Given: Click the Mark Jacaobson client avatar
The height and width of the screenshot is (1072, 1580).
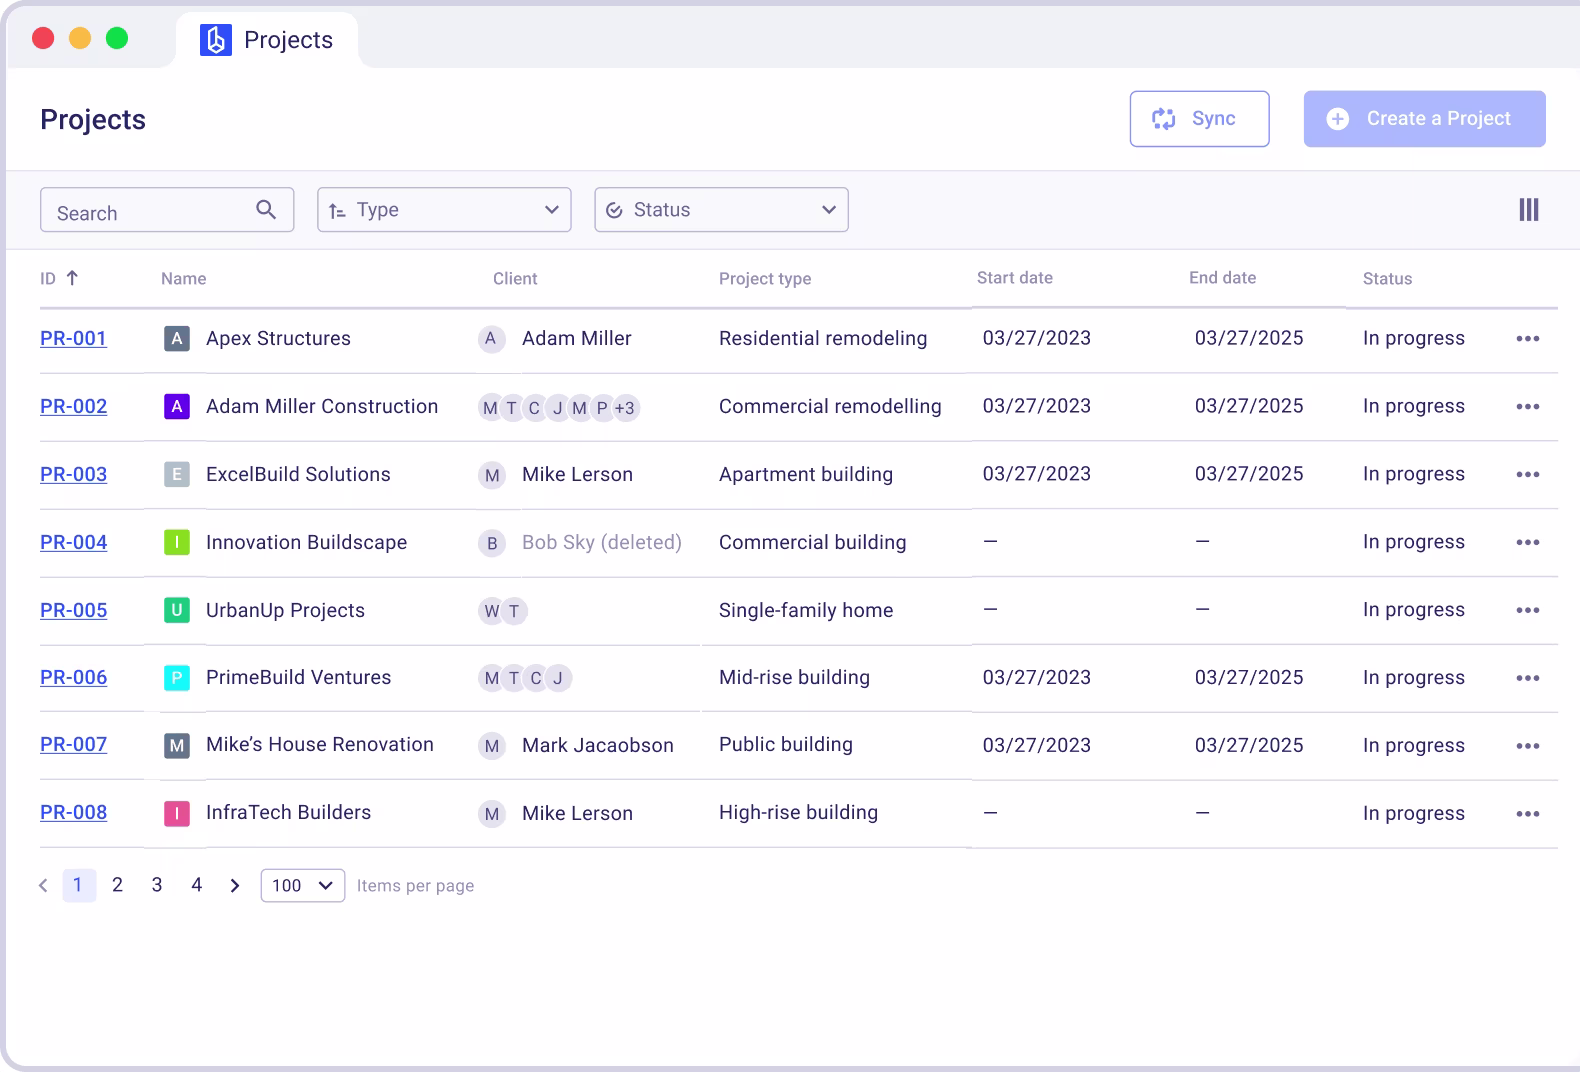Looking at the screenshot, I should 491,746.
